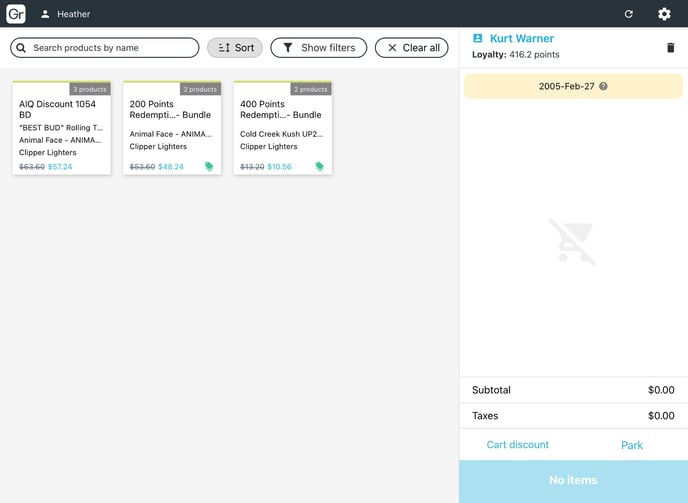The image size is (688, 503).
Task: Click the tag icon on 400 Points bundle
Action: pyautogui.click(x=320, y=166)
